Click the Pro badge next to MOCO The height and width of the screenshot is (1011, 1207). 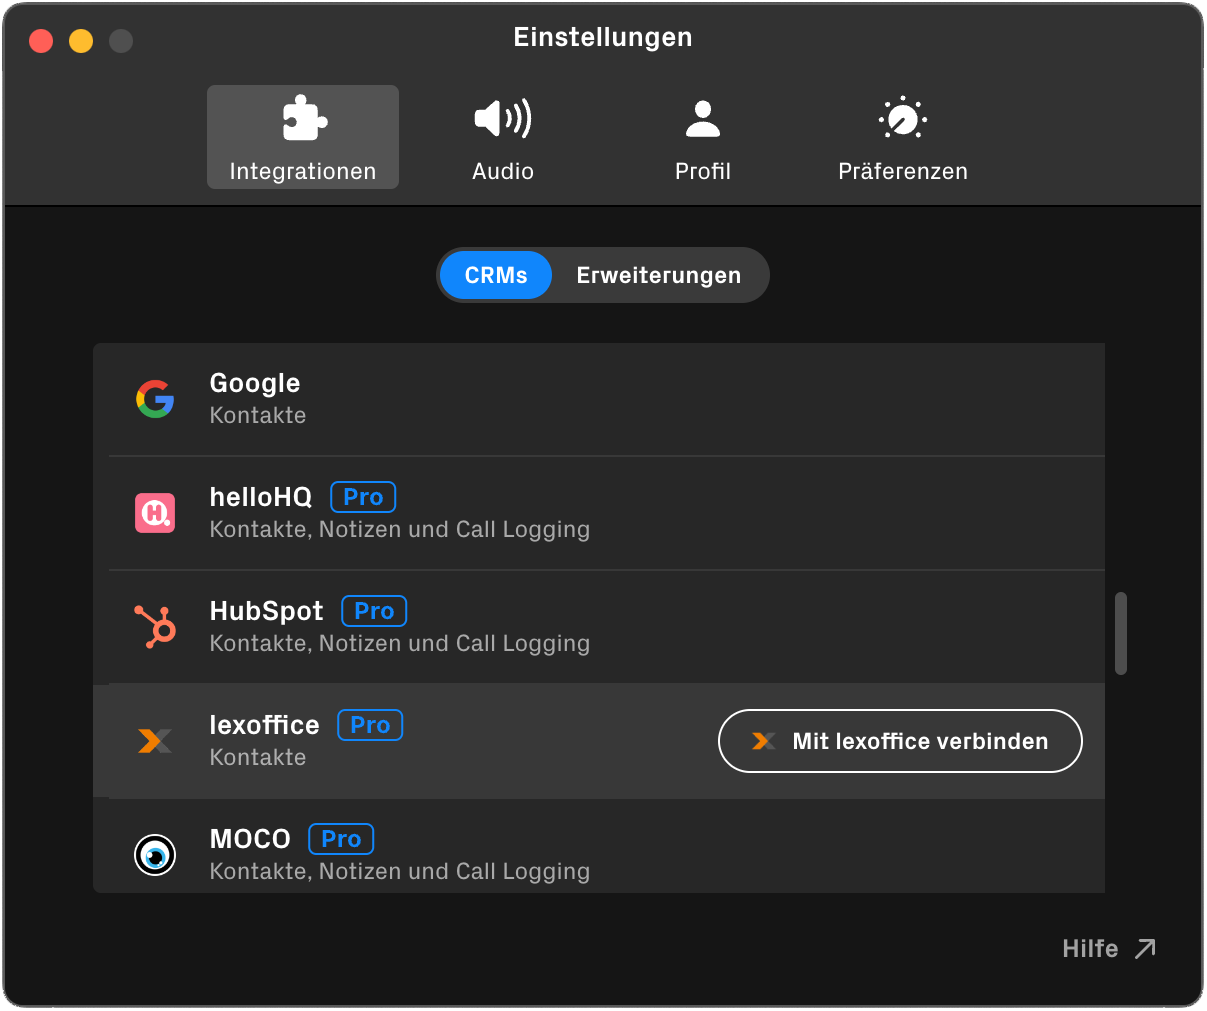[x=341, y=839]
